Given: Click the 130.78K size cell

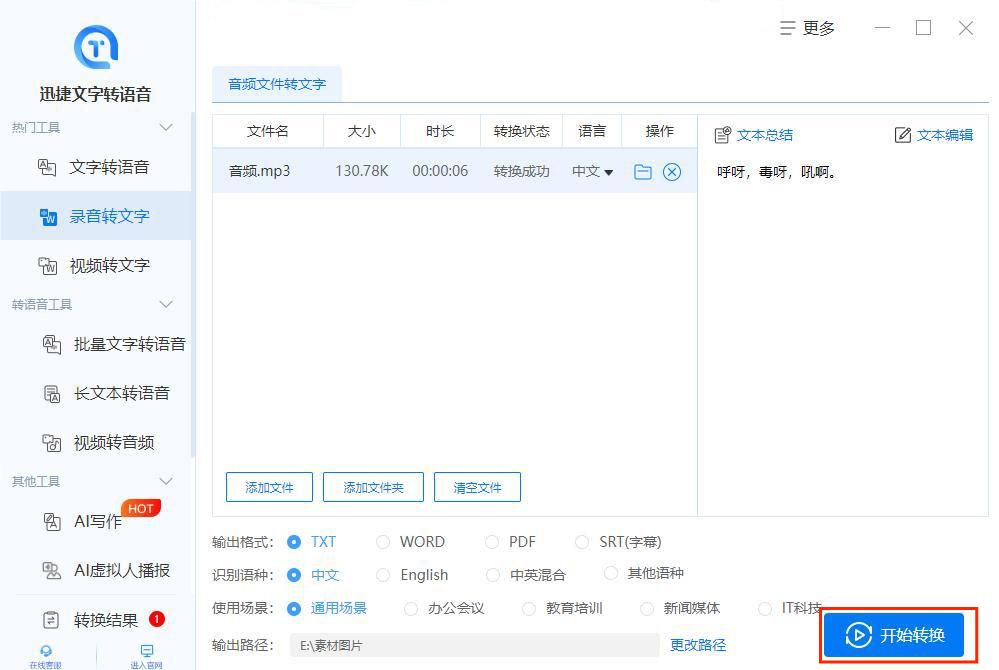Looking at the screenshot, I should pyautogui.click(x=362, y=171).
